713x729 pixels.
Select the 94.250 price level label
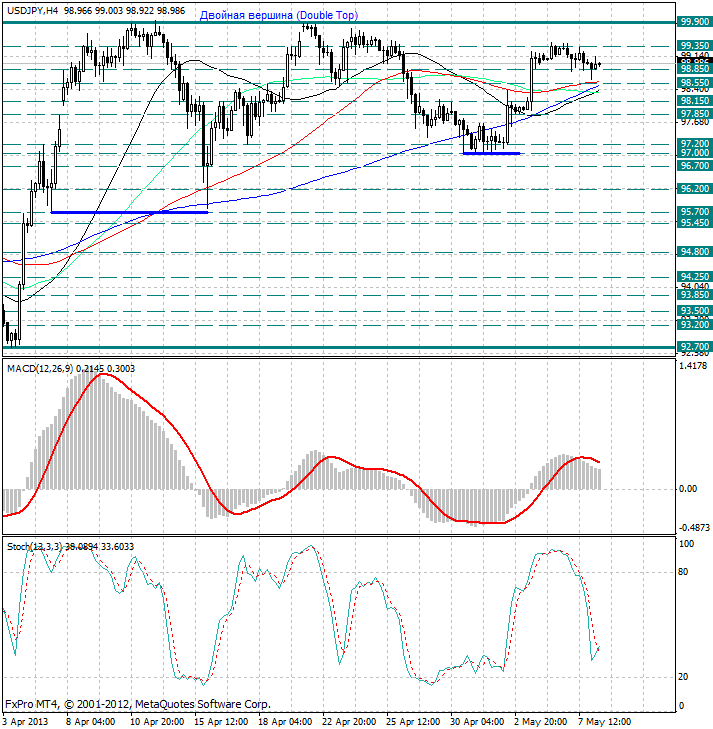tap(695, 277)
